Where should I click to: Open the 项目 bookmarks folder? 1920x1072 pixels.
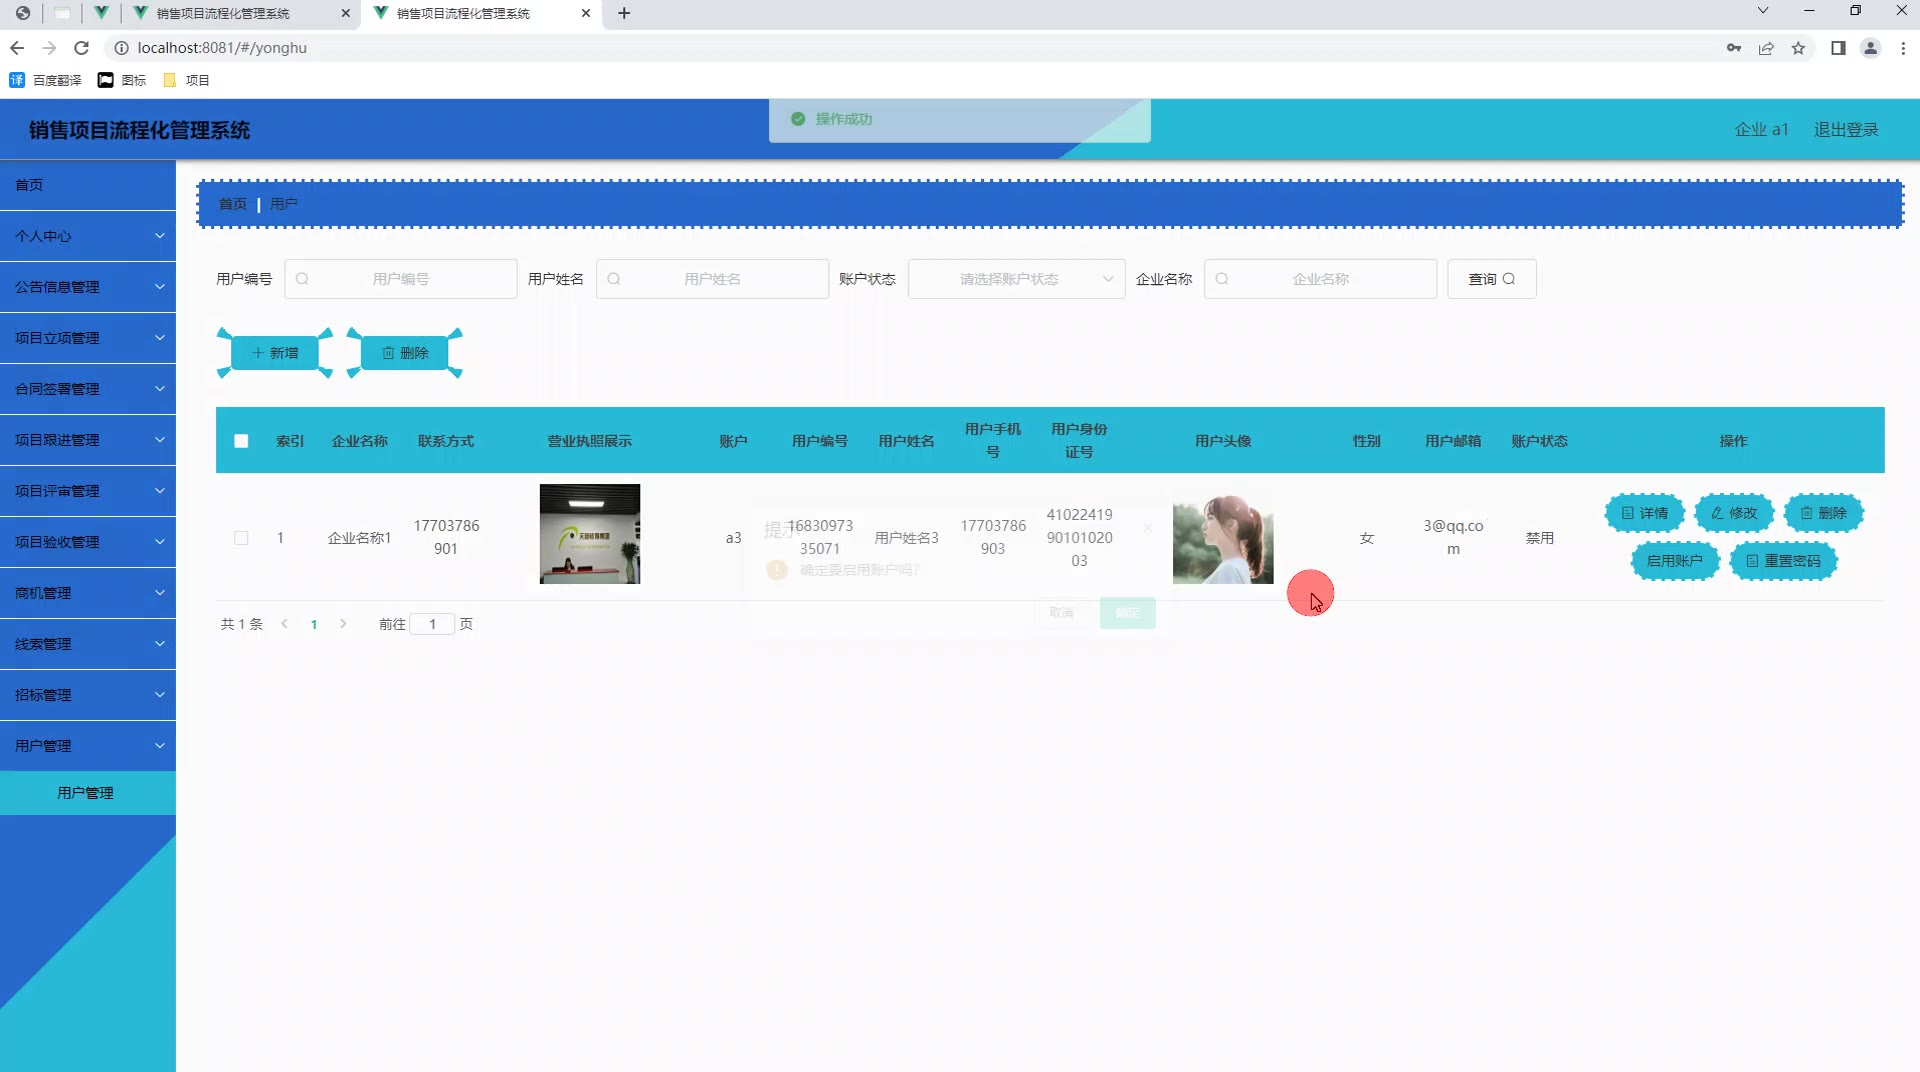(186, 80)
